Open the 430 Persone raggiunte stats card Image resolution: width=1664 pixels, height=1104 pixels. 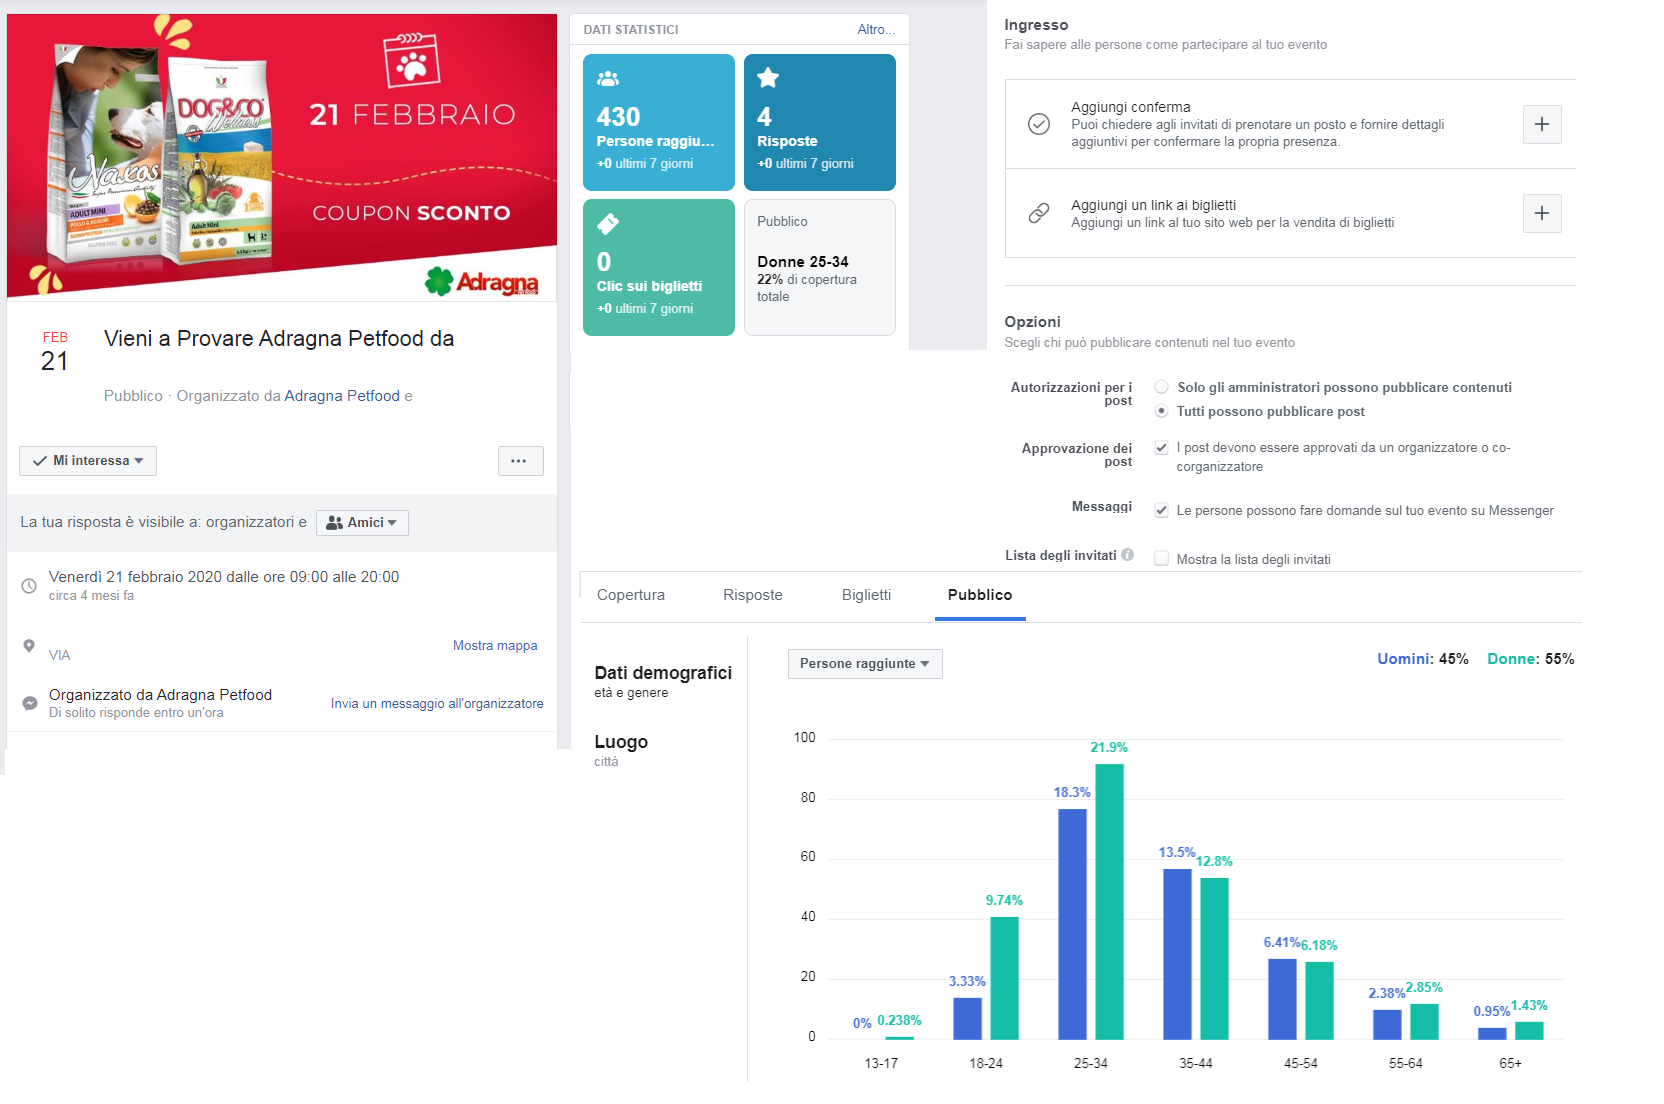659,122
